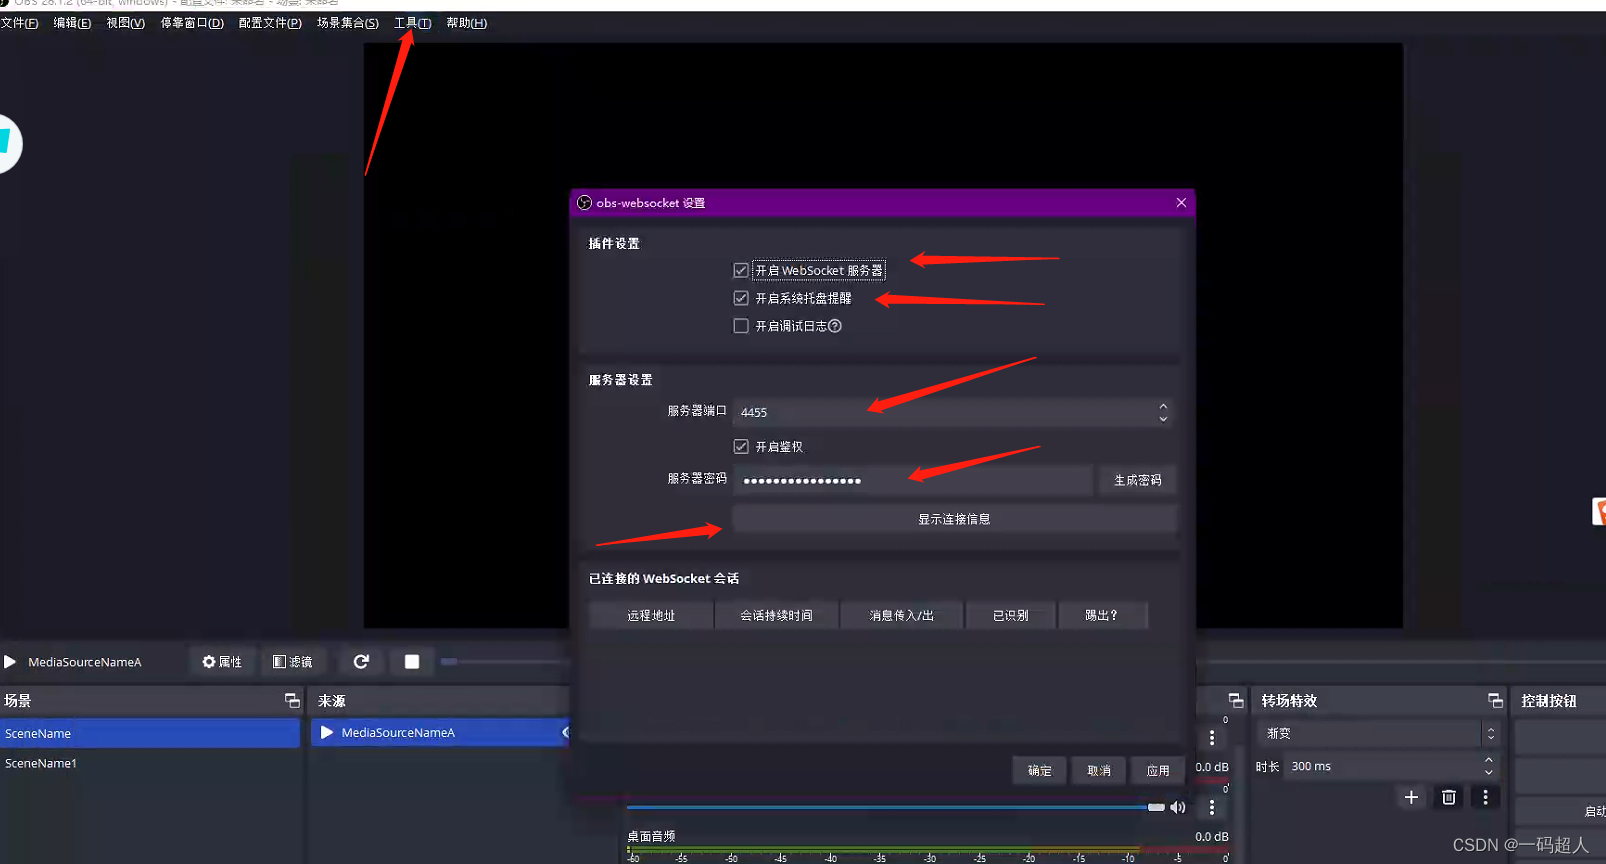Open the top mixer channel three-dot menu
Screen dimensions: 1606x864
pyautogui.click(x=1212, y=738)
